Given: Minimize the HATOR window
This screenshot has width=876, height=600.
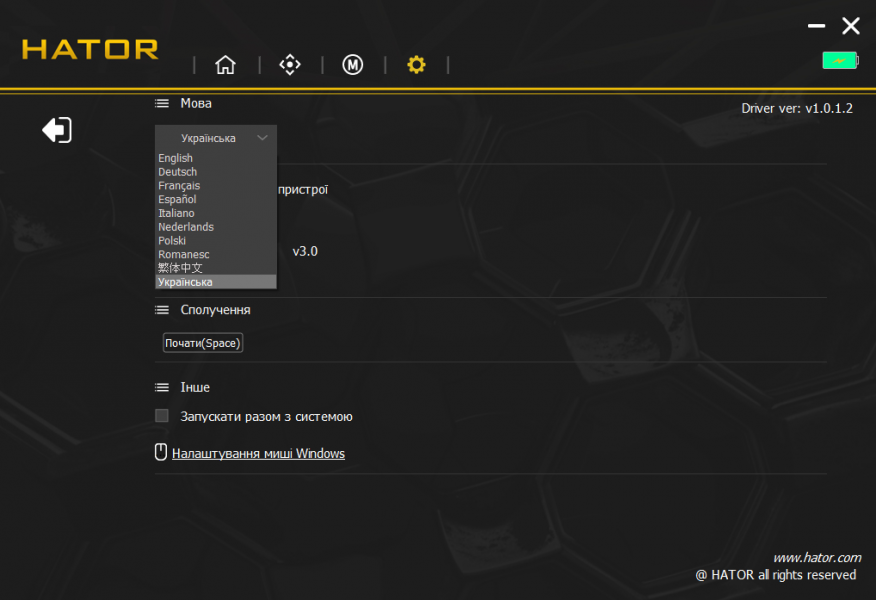Looking at the screenshot, I should click(x=817, y=26).
